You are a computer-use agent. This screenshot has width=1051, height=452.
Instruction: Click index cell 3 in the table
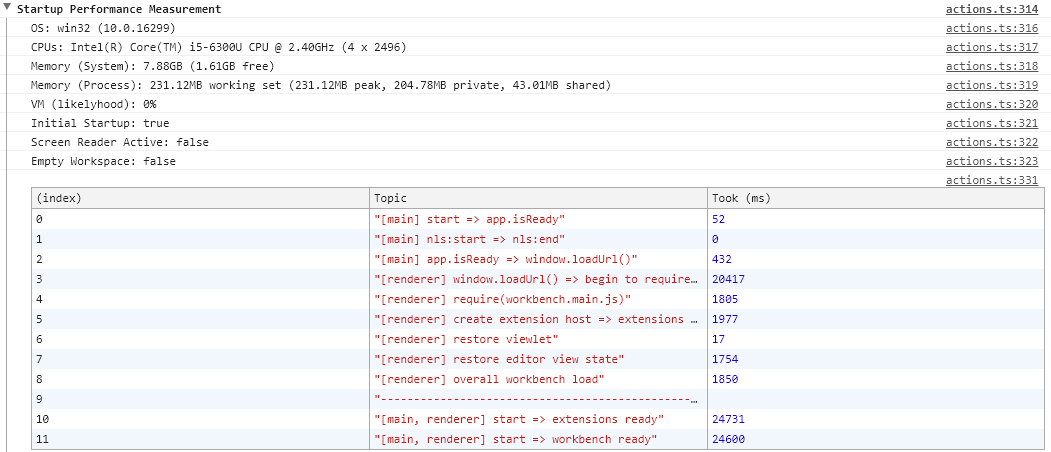click(x=200, y=279)
